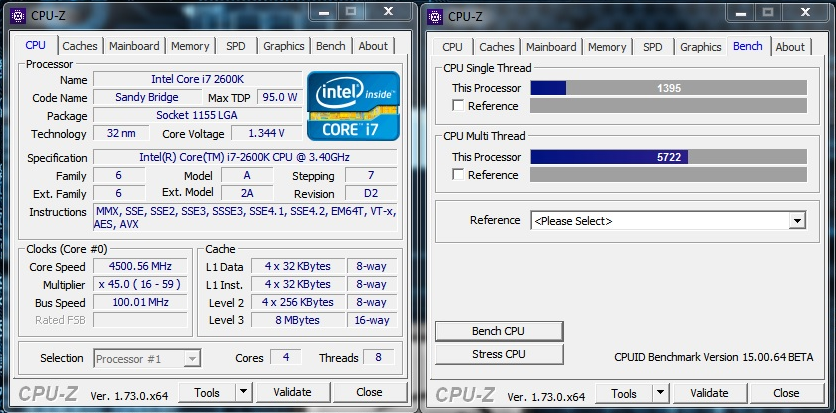The image size is (836, 413).
Task: Click the Cores count field showing 4
Action: 286,357
